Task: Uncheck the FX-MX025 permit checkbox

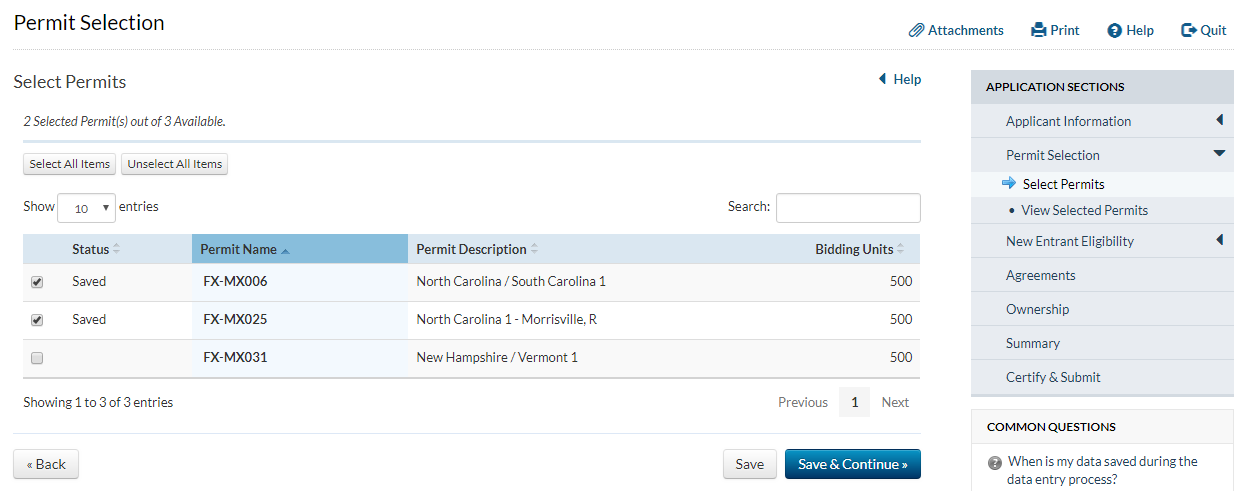Action: point(37,321)
